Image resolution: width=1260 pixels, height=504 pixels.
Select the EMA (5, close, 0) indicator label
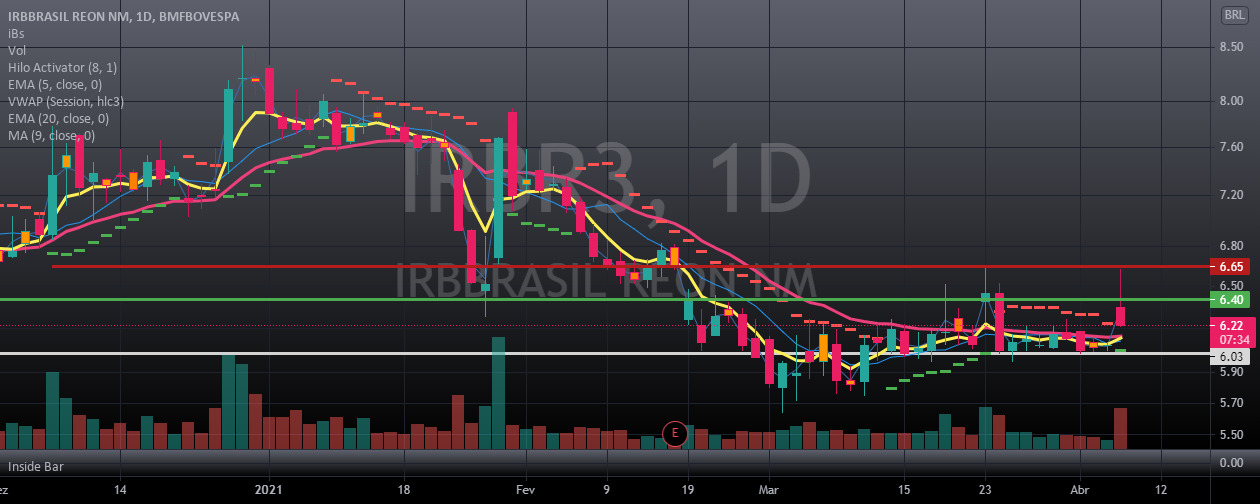55,85
